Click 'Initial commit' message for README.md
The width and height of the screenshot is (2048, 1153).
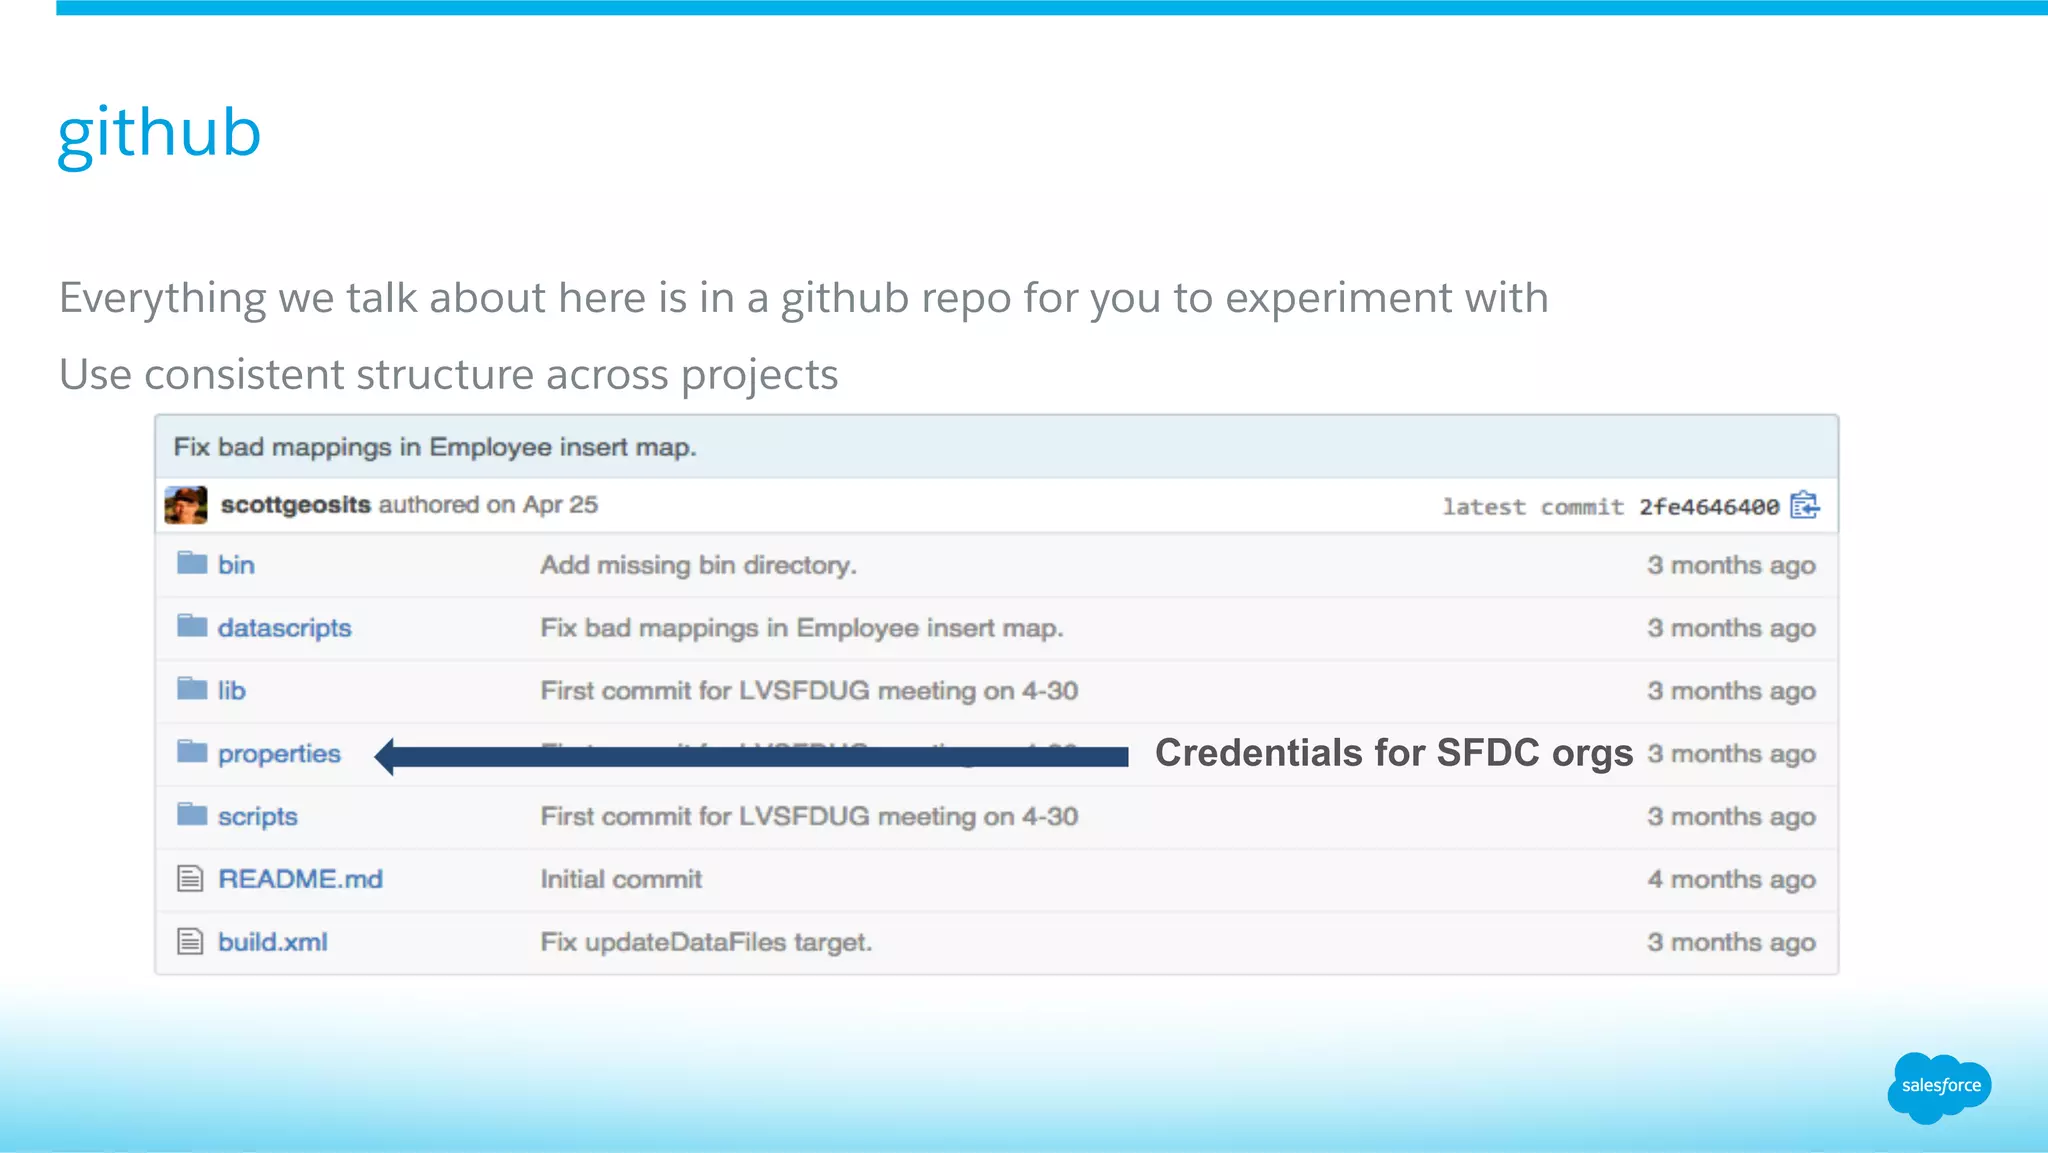coord(621,879)
